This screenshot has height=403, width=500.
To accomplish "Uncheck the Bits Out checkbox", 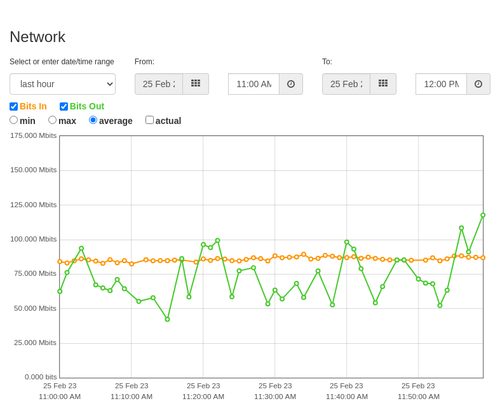I will click(64, 106).
